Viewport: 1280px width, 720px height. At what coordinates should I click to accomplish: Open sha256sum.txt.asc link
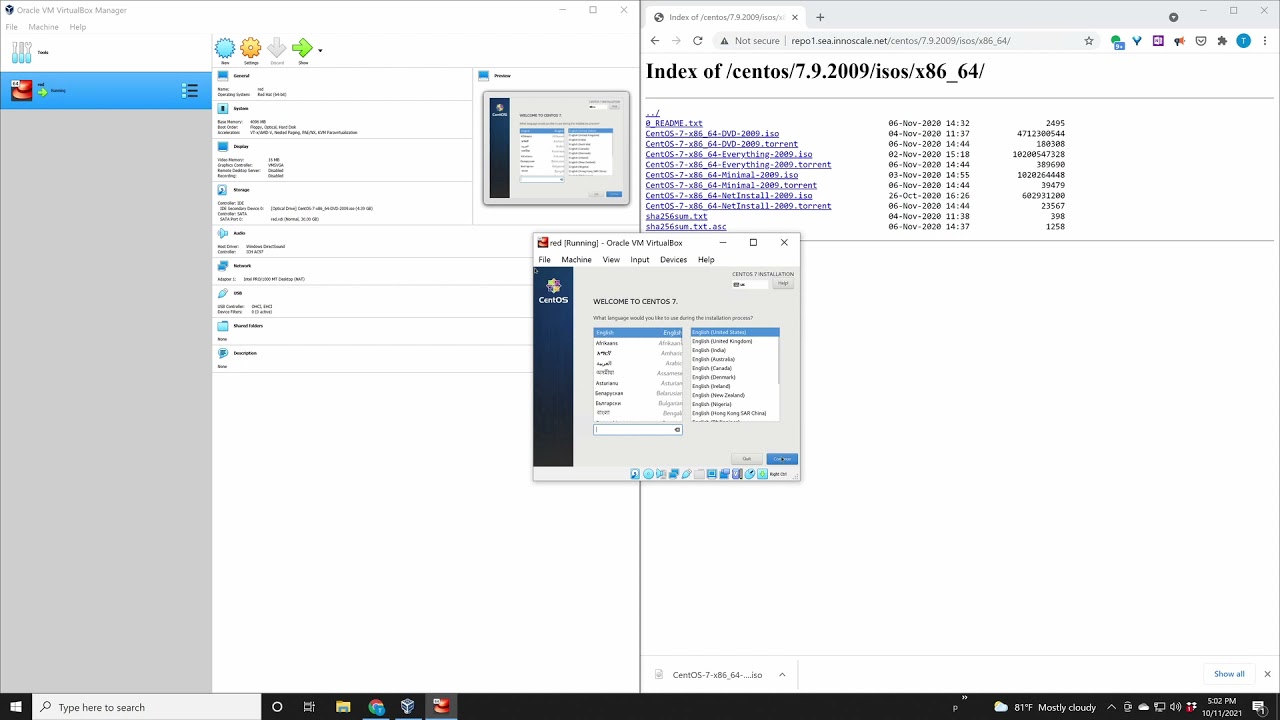click(686, 227)
